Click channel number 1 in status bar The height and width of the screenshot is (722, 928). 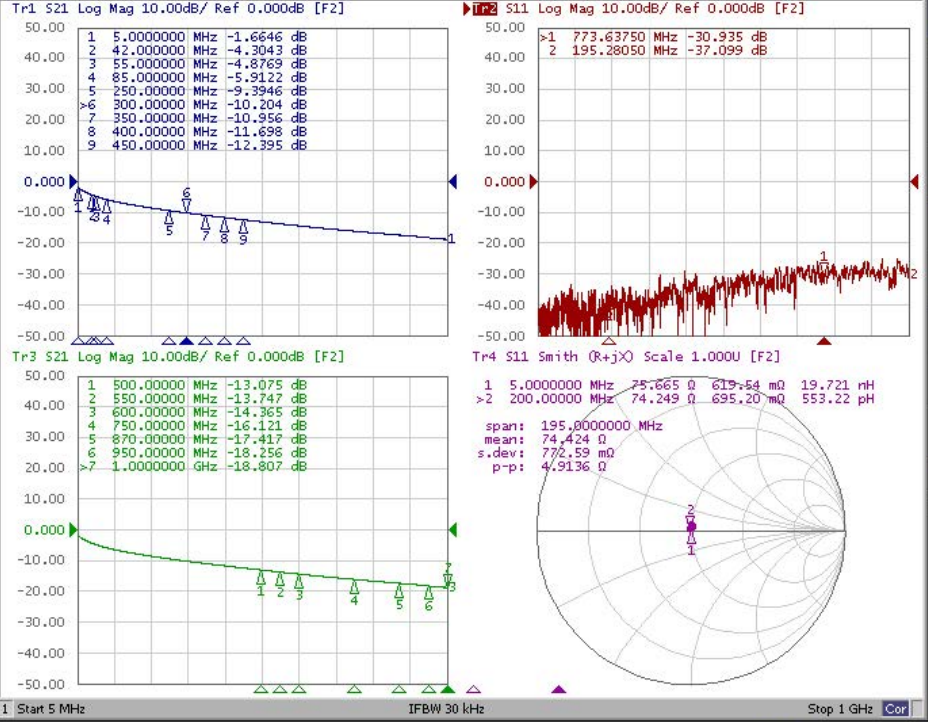[5, 708]
